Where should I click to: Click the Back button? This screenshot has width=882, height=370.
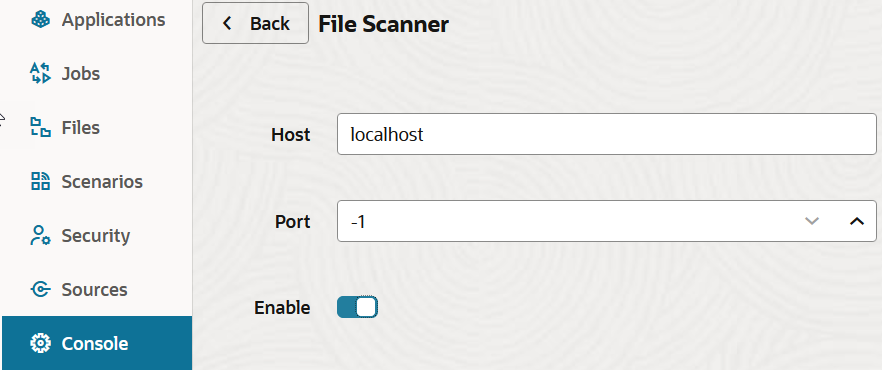pyautogui.click(x=255, y=23)
